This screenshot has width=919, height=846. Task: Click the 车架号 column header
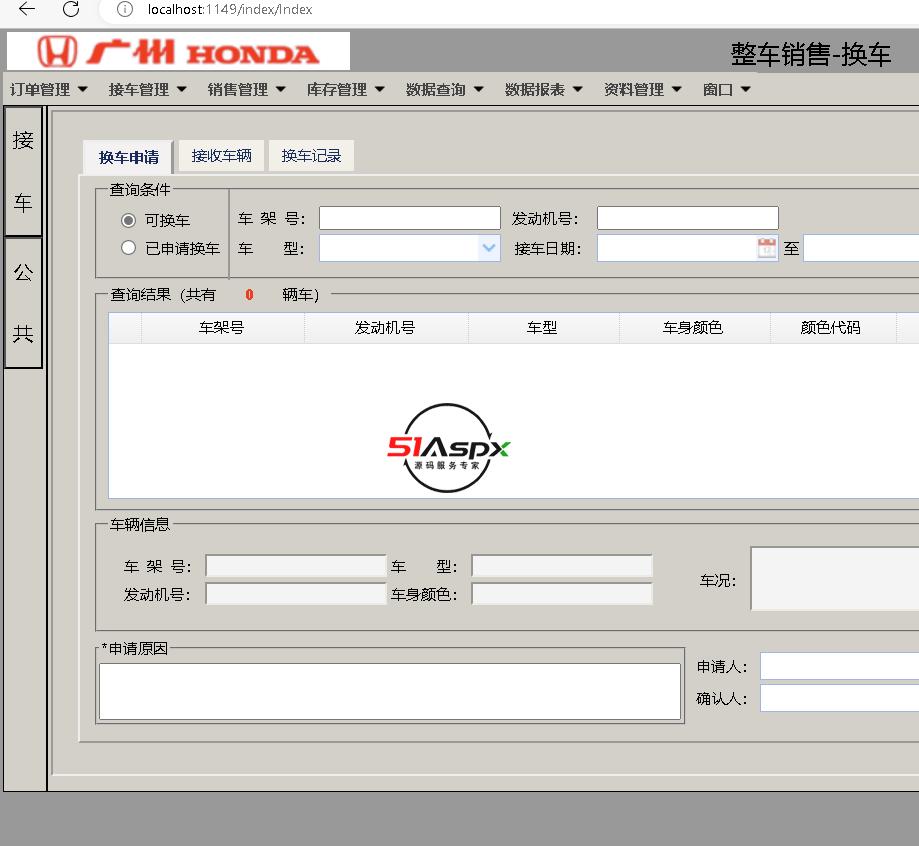(x=223, y=328)
